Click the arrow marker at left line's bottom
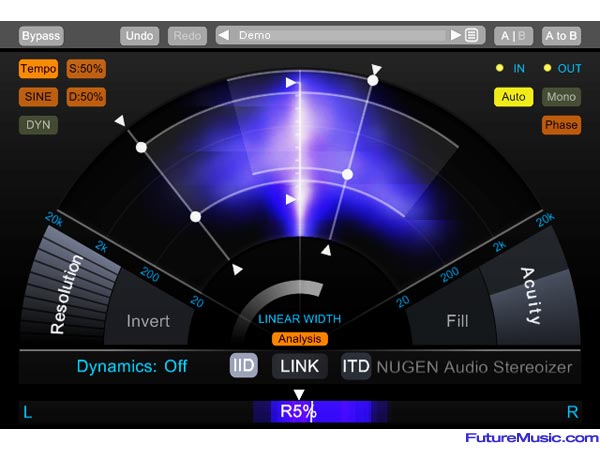 237,269
